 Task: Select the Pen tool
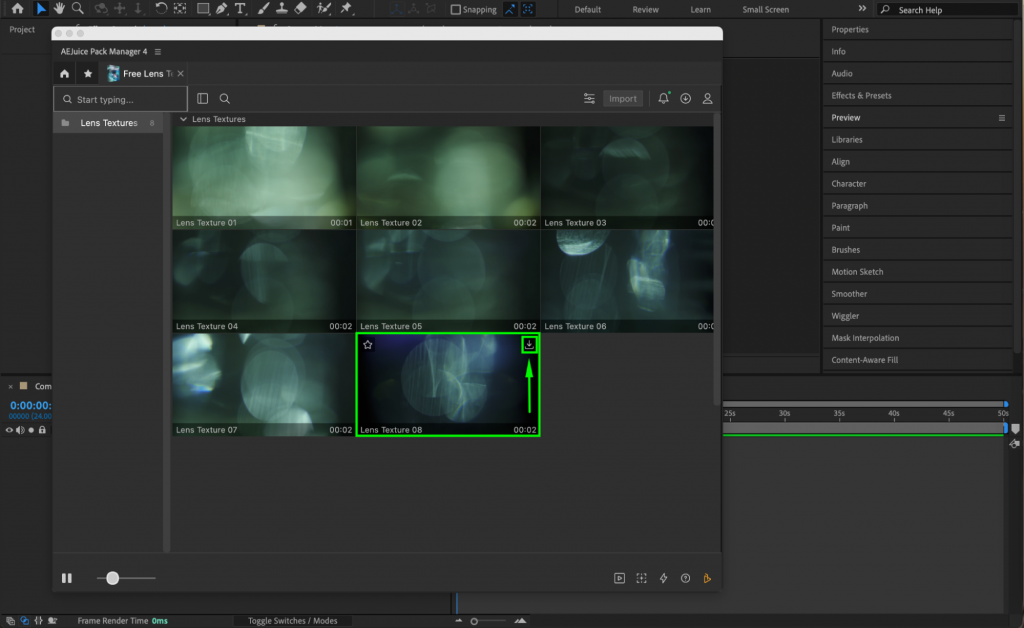[223, 9]
